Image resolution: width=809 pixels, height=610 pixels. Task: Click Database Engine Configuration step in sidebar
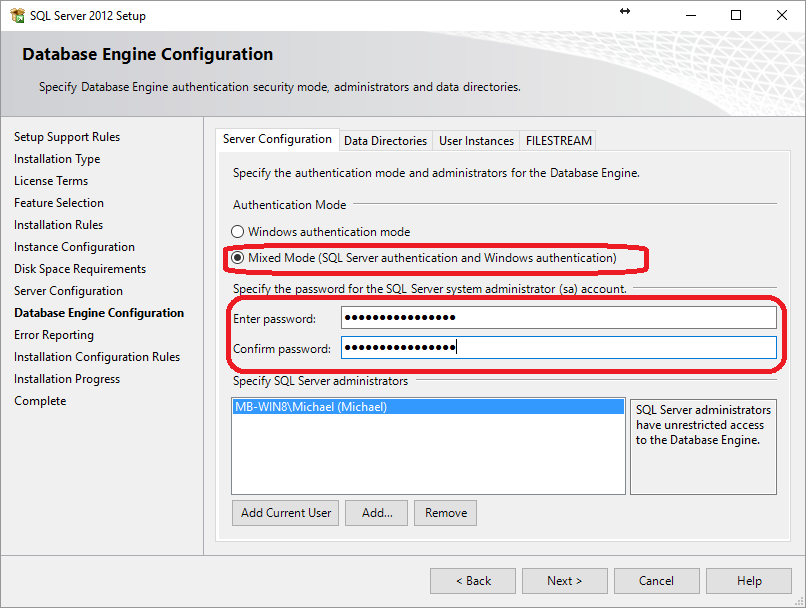[99, 313]
